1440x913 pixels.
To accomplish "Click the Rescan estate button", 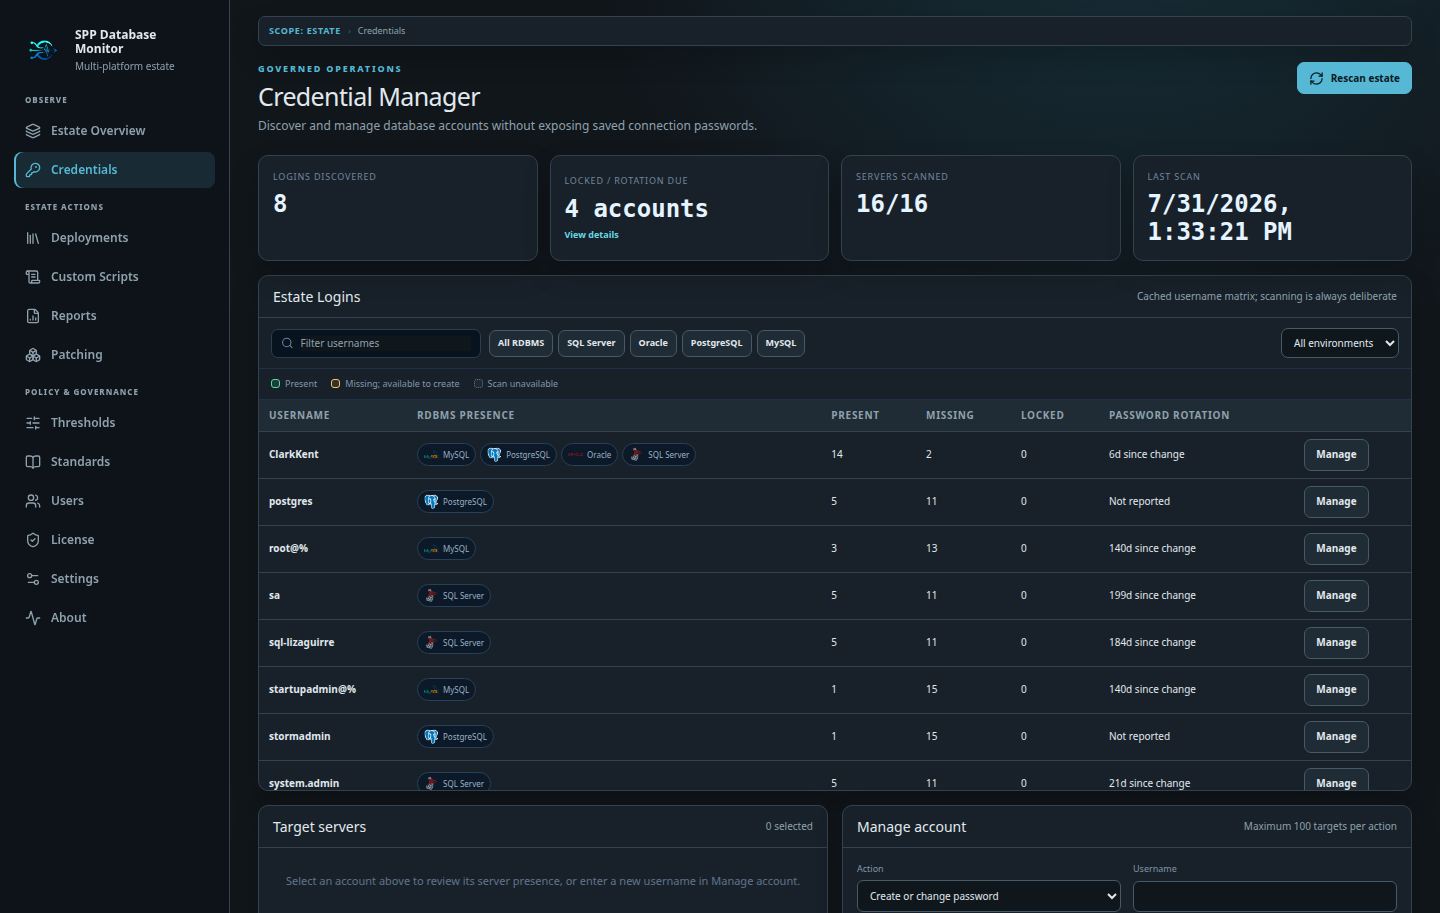I will pos(1354,78).
